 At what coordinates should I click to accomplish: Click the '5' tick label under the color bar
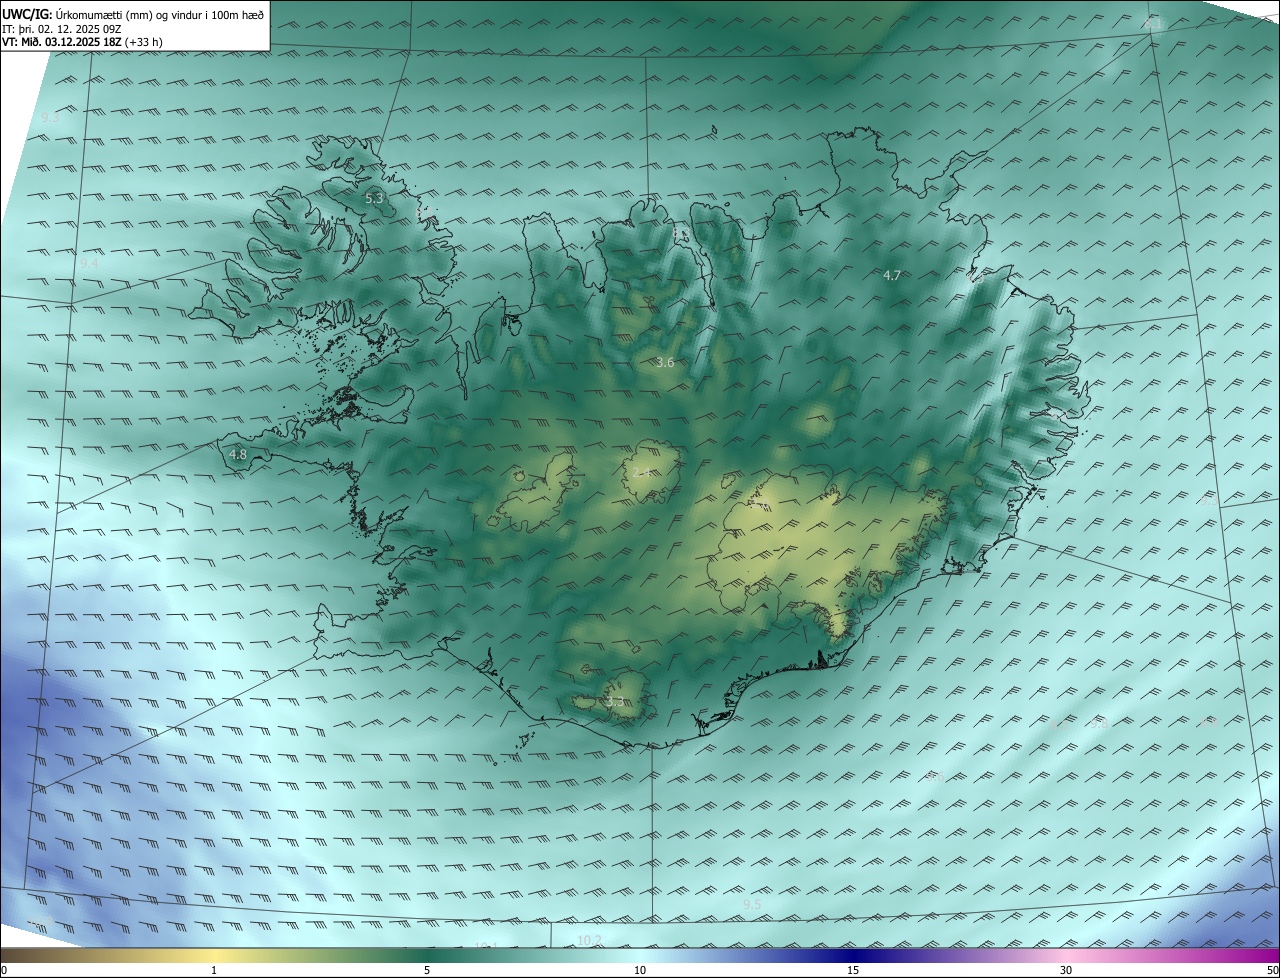click(427, 971)
